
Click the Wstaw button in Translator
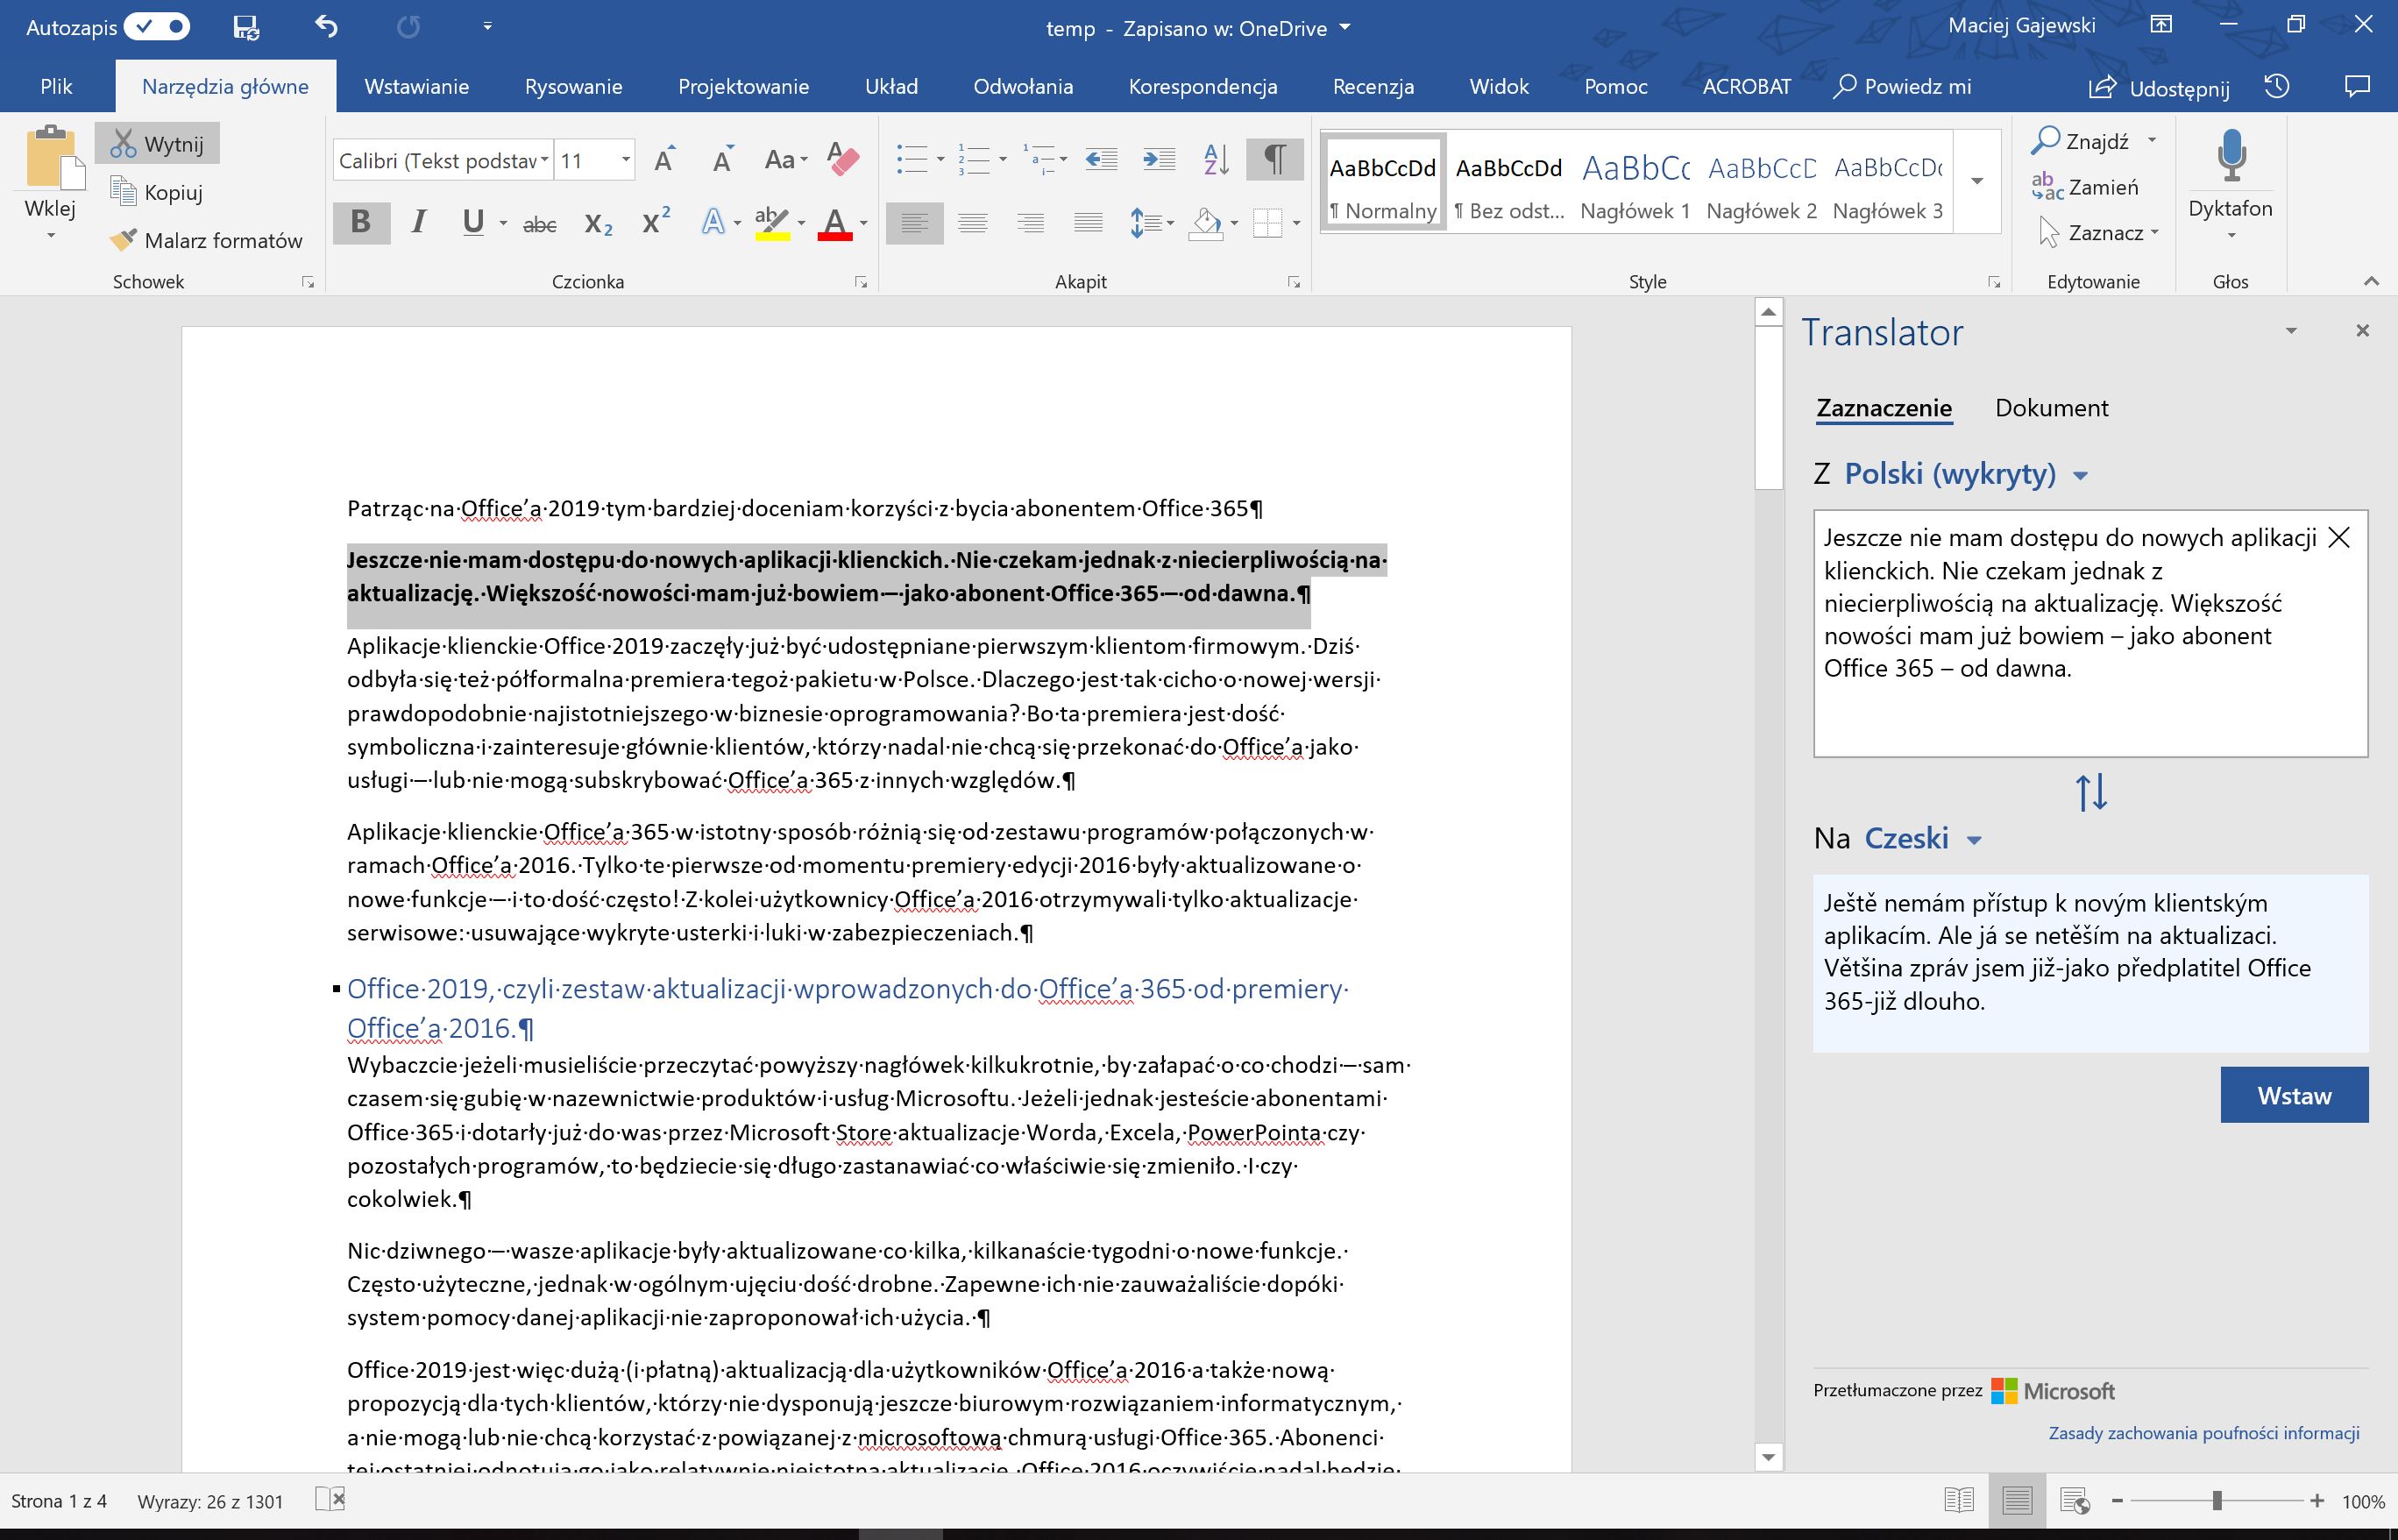tap(2294, 1095)
